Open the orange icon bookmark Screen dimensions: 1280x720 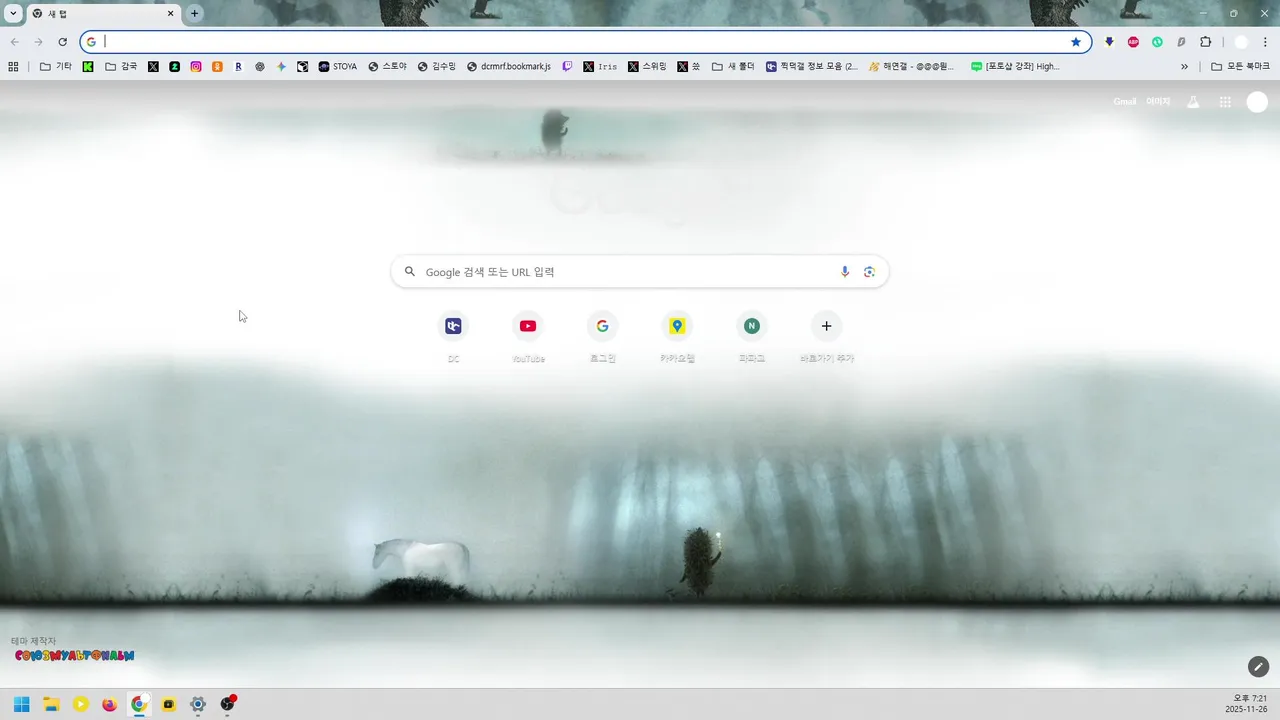(217, 67)
